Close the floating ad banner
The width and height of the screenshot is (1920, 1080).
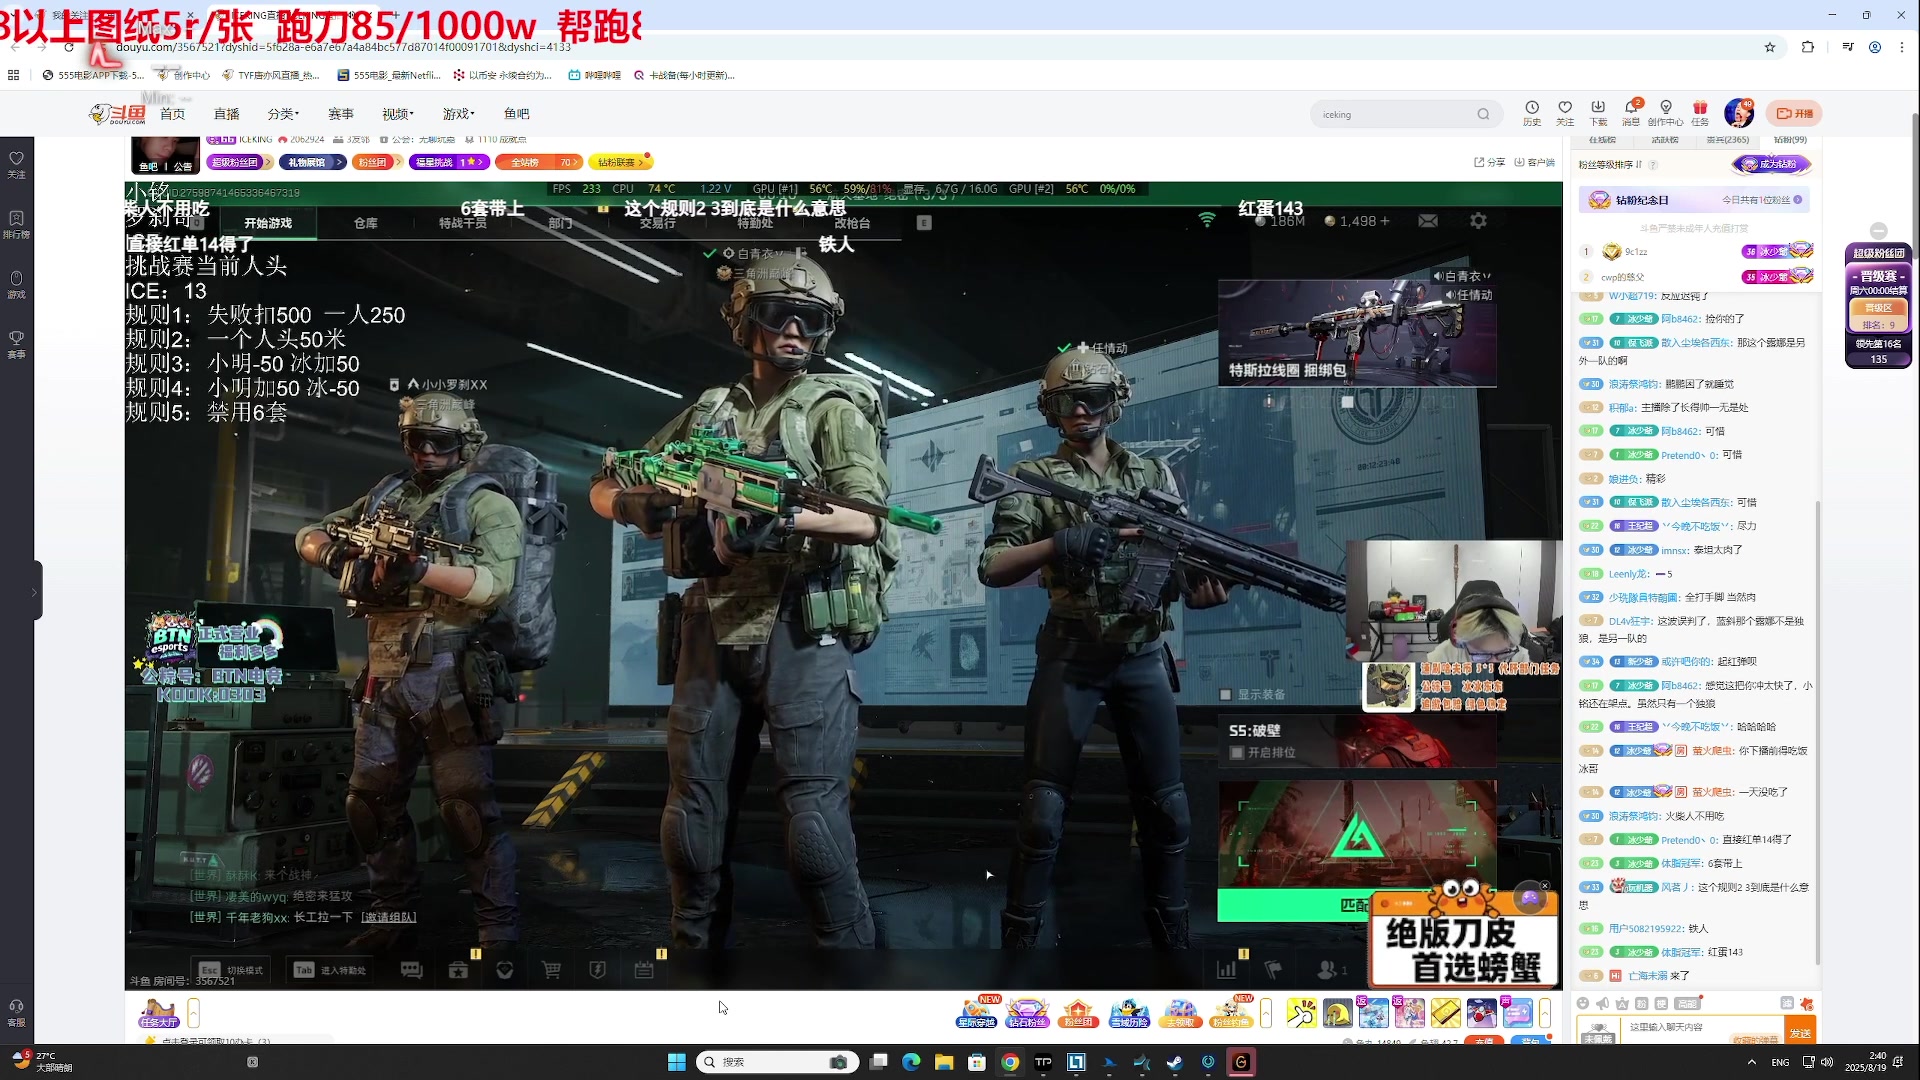1545,885
